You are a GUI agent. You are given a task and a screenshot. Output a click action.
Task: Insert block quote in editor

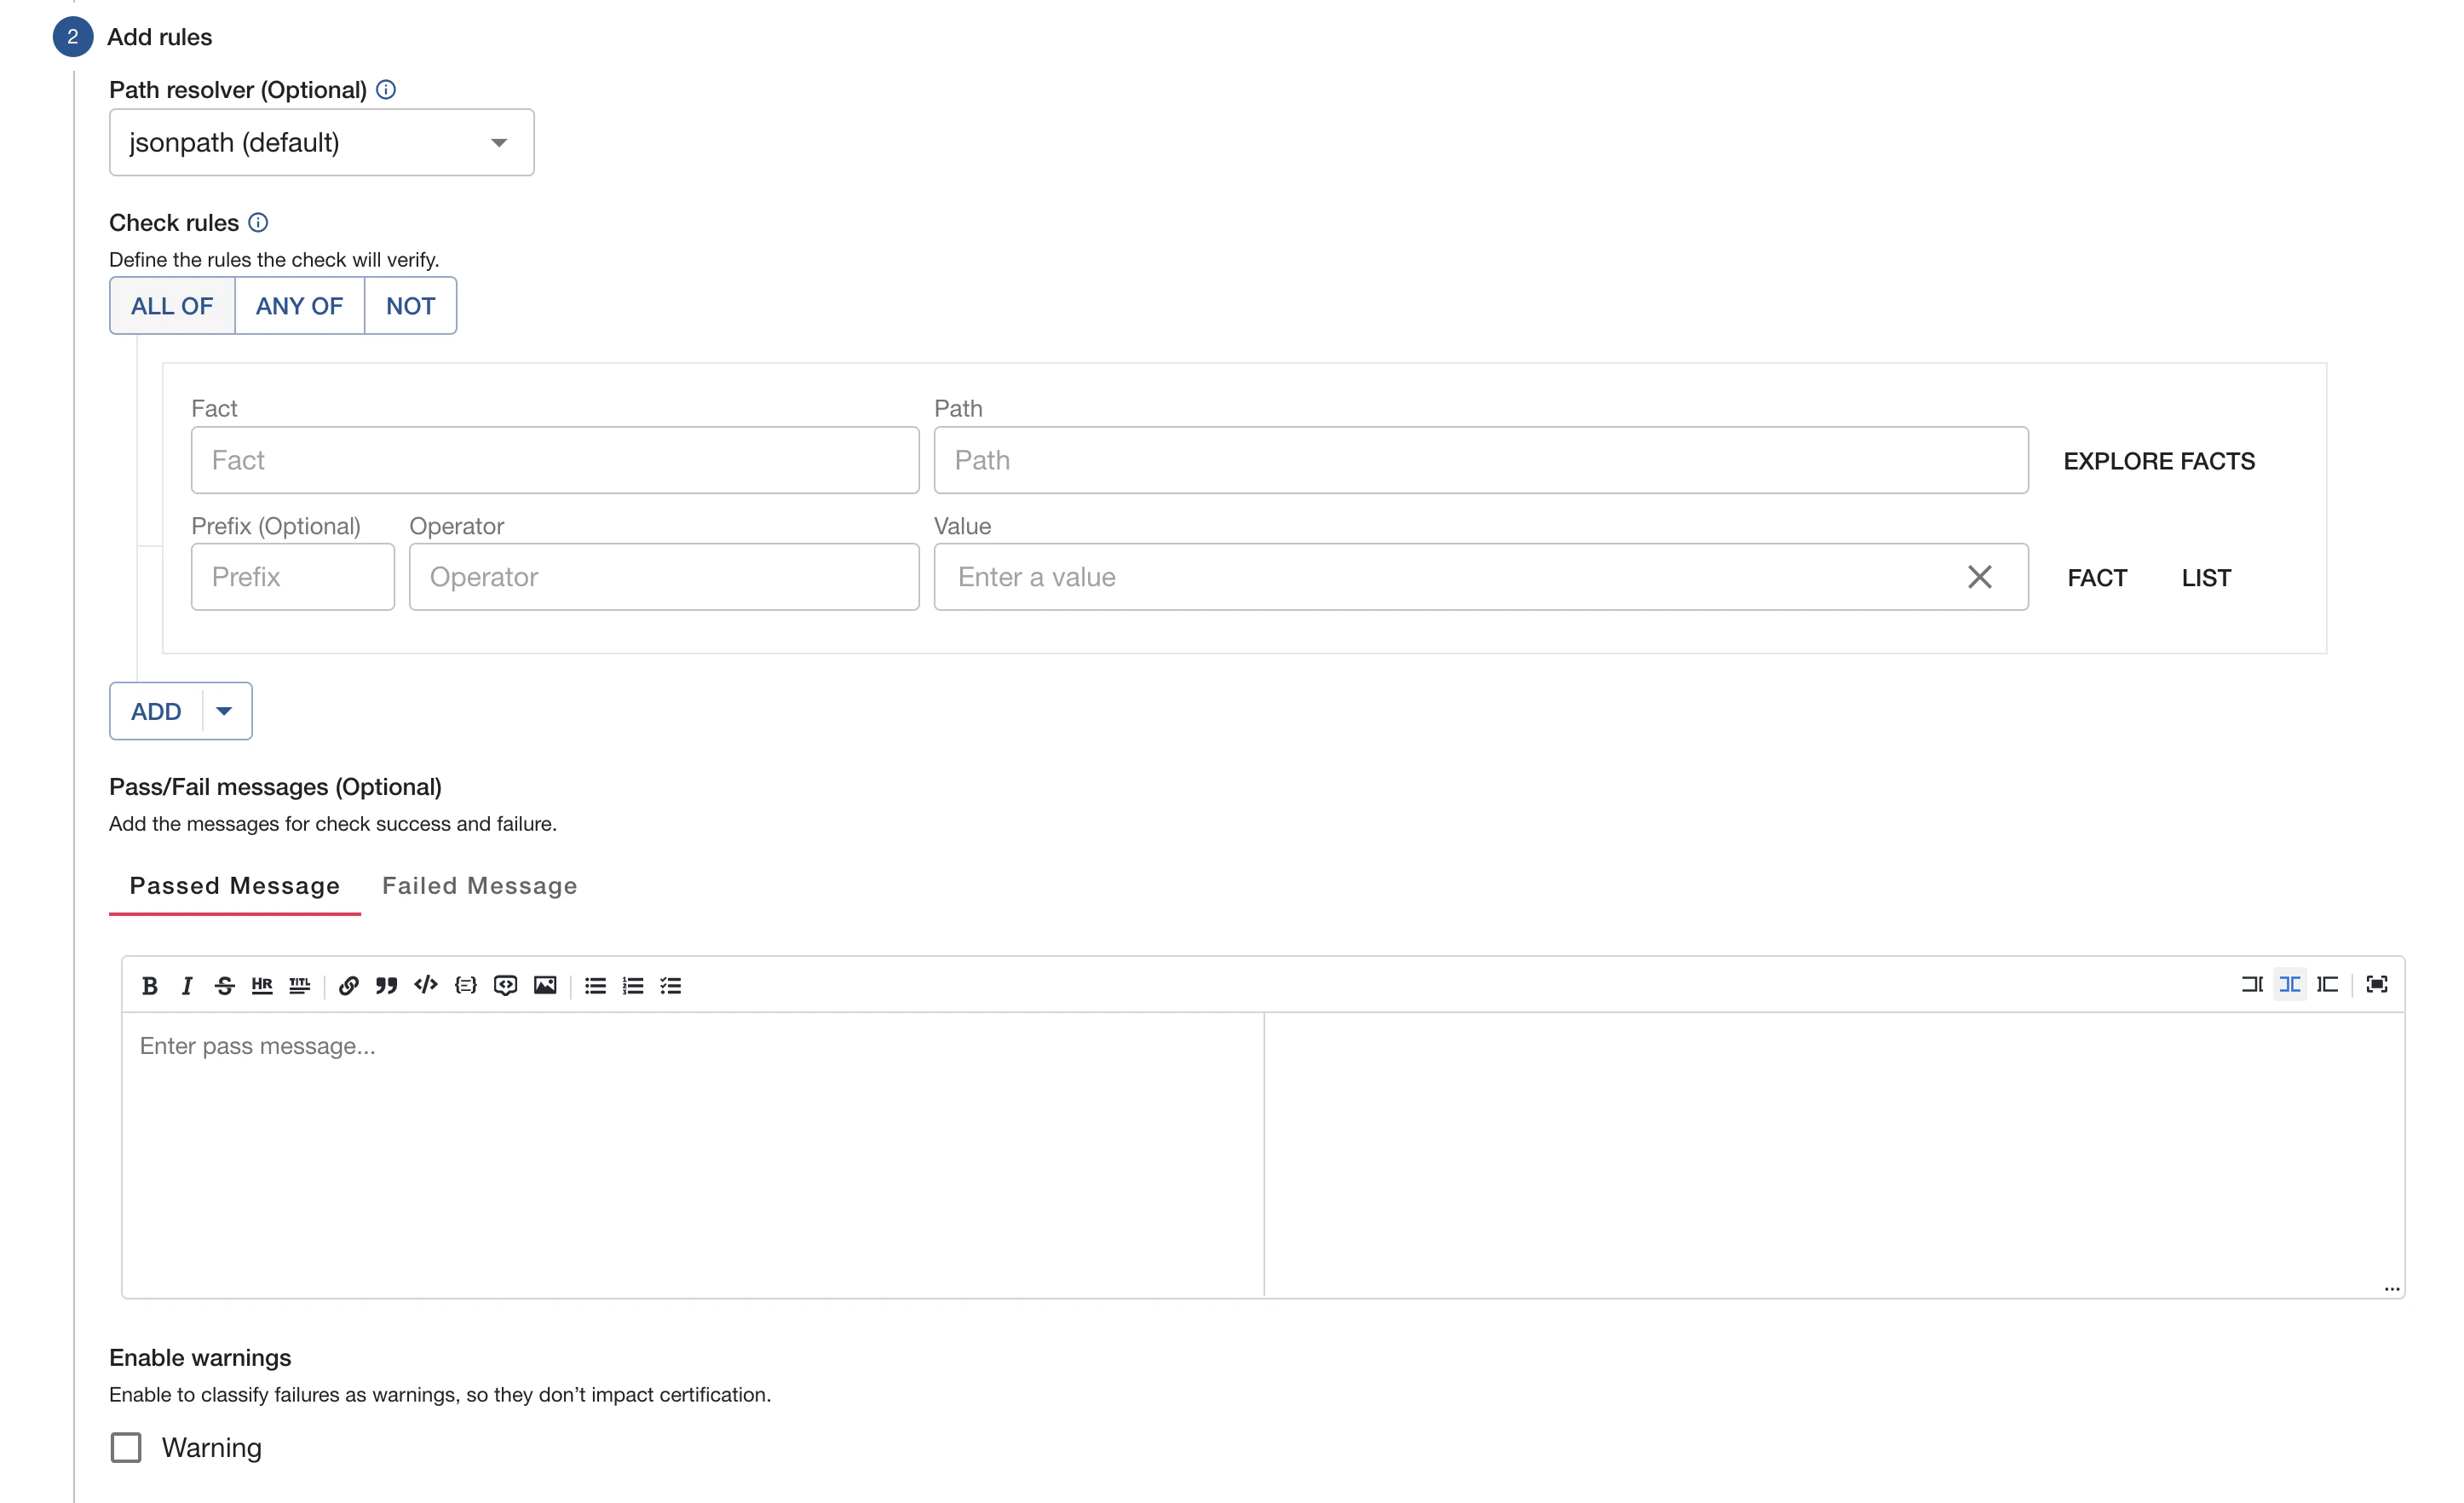387,986
